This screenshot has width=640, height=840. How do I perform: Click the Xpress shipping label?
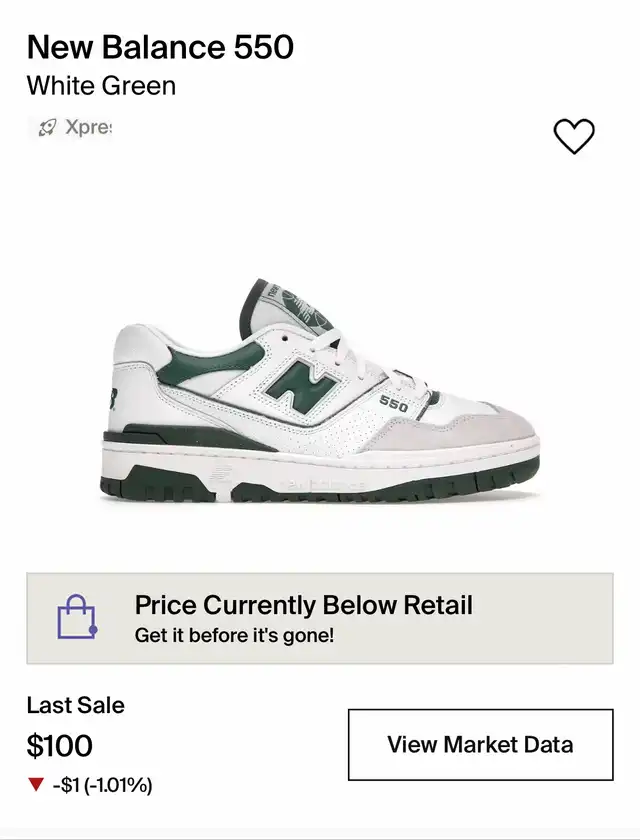coord(88,128)
